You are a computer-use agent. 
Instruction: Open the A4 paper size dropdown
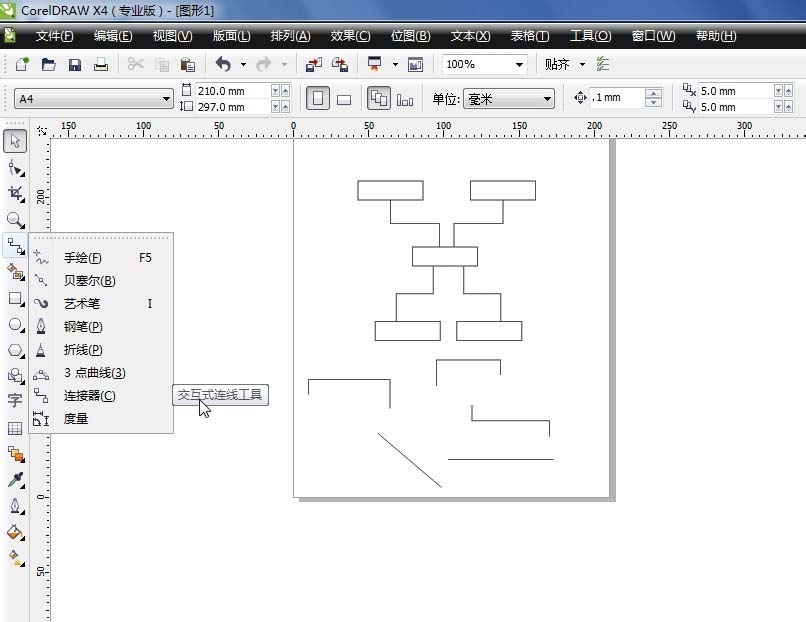[x=94, y=99]
